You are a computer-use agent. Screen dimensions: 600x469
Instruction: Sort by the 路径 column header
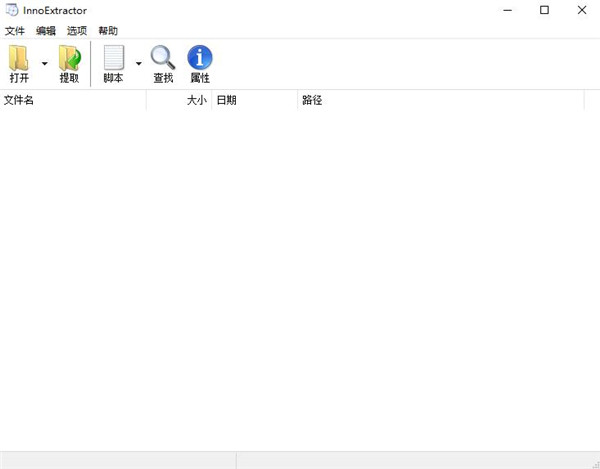(x=441, y=100)
